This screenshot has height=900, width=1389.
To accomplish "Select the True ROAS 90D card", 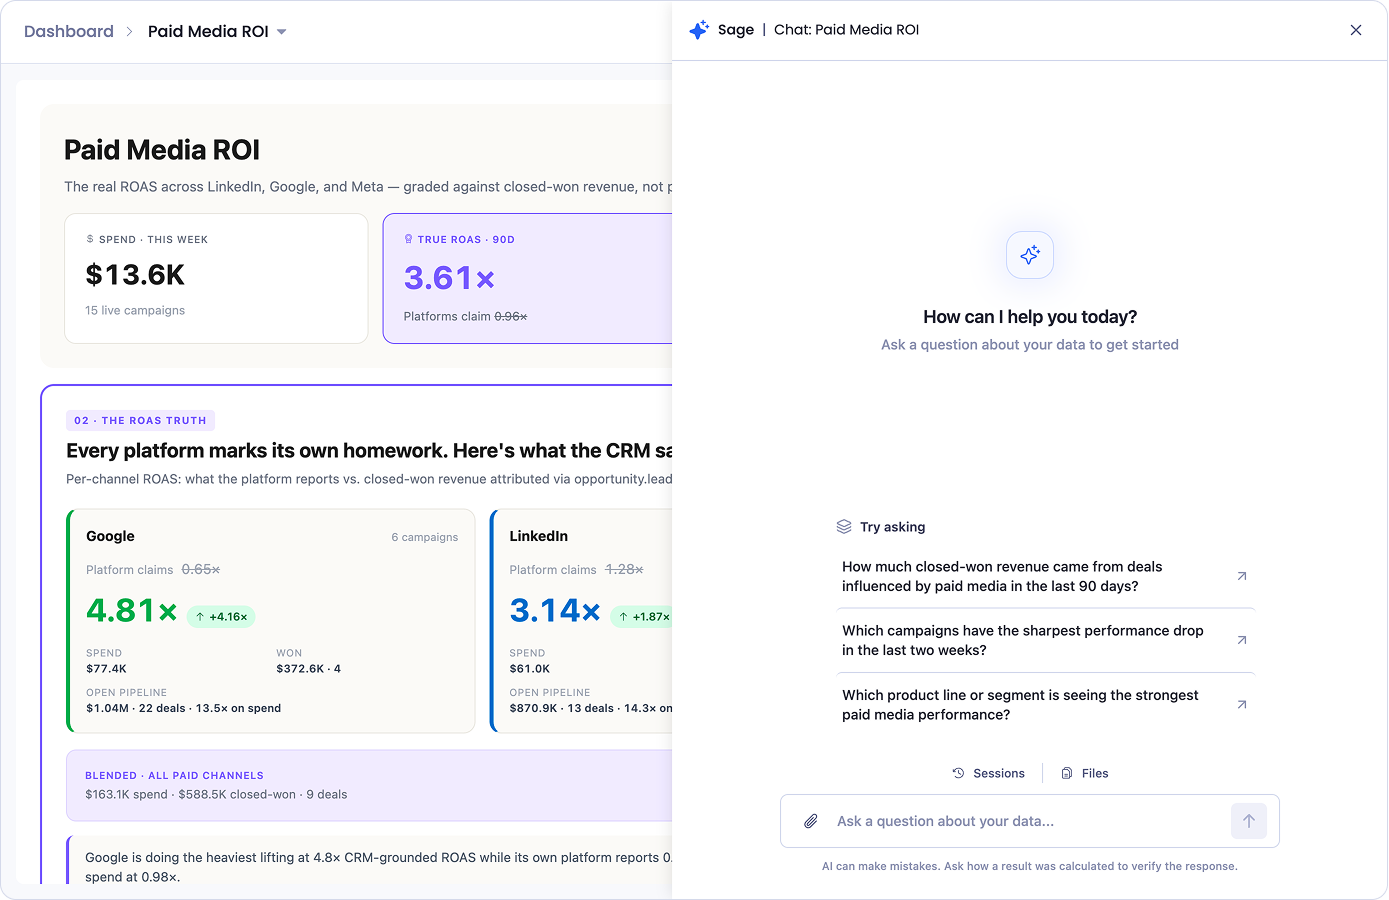I will [x=528, y=278].
